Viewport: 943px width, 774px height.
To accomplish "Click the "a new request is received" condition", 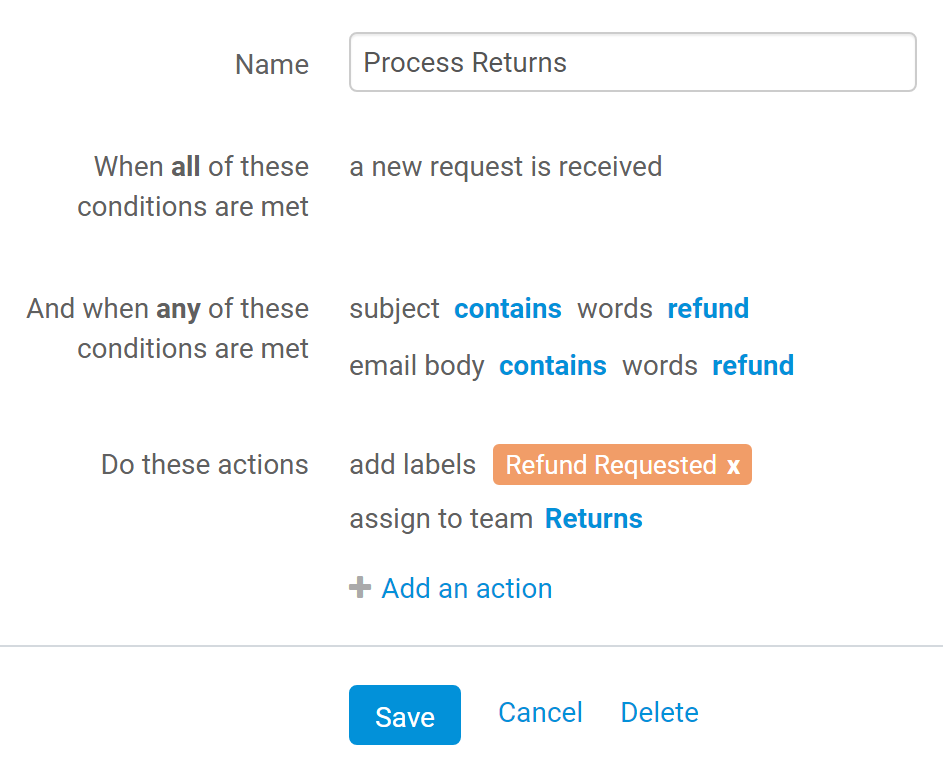I will pyautogui.click(x=506, y=167).
